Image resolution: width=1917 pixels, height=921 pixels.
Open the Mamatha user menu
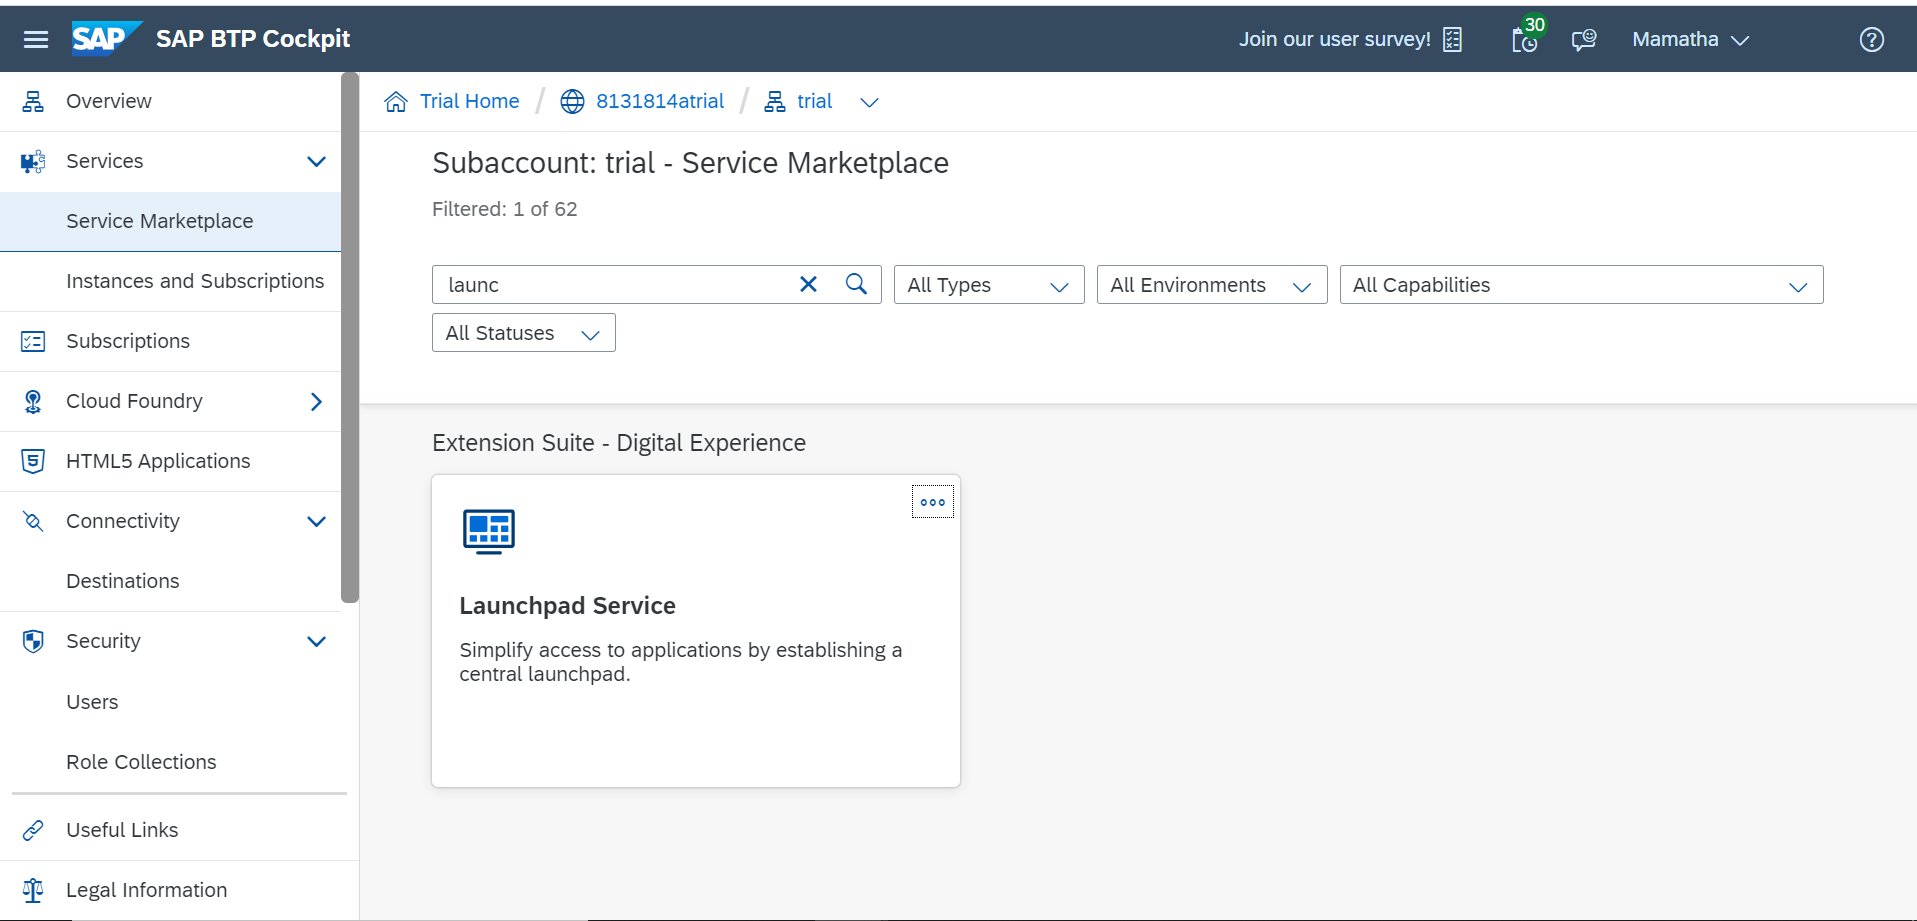[1691, 39]
